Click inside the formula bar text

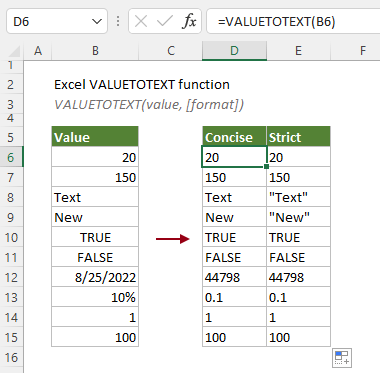click(276, 22)
